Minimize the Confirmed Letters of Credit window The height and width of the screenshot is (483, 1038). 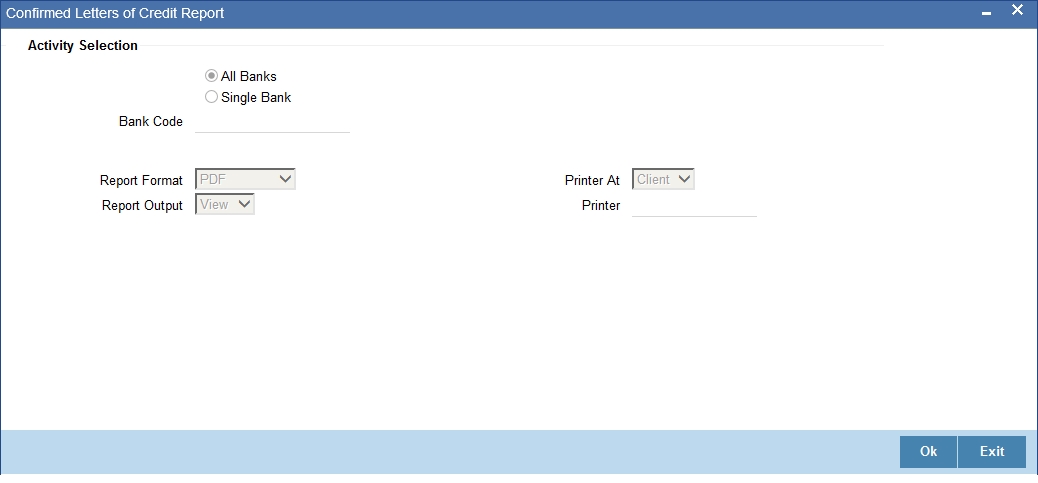[986, 14]
